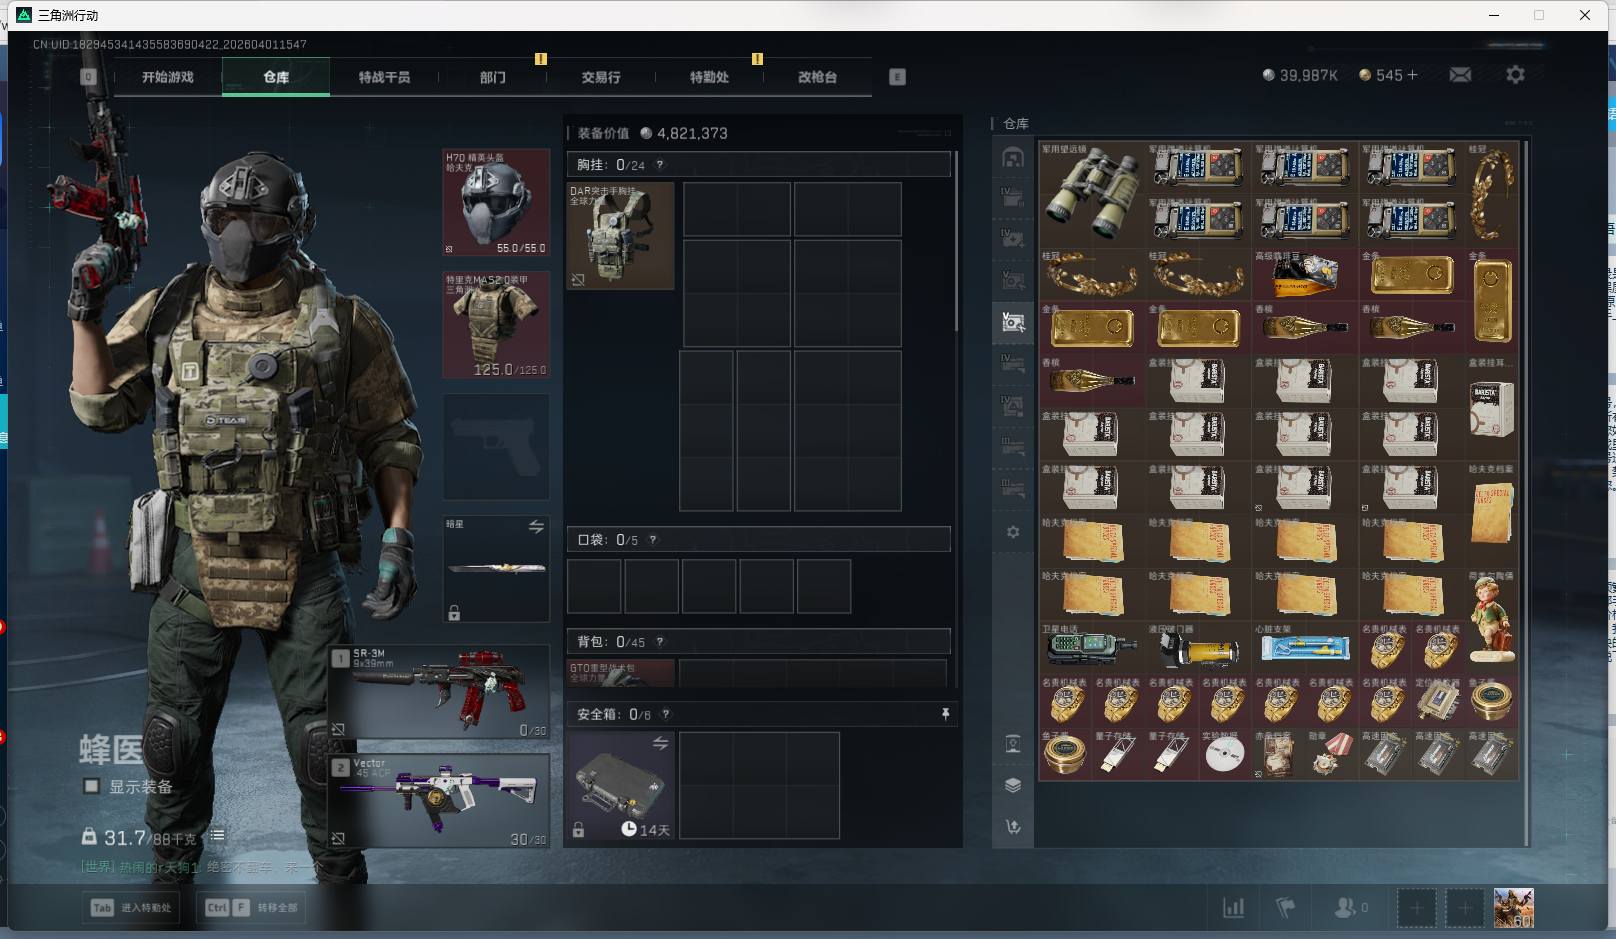Image resolution: width=1616 pixels, height=939 pixels.
Task: Click the help question mark beside 安全箱
Action: click(x=666, y=714)
